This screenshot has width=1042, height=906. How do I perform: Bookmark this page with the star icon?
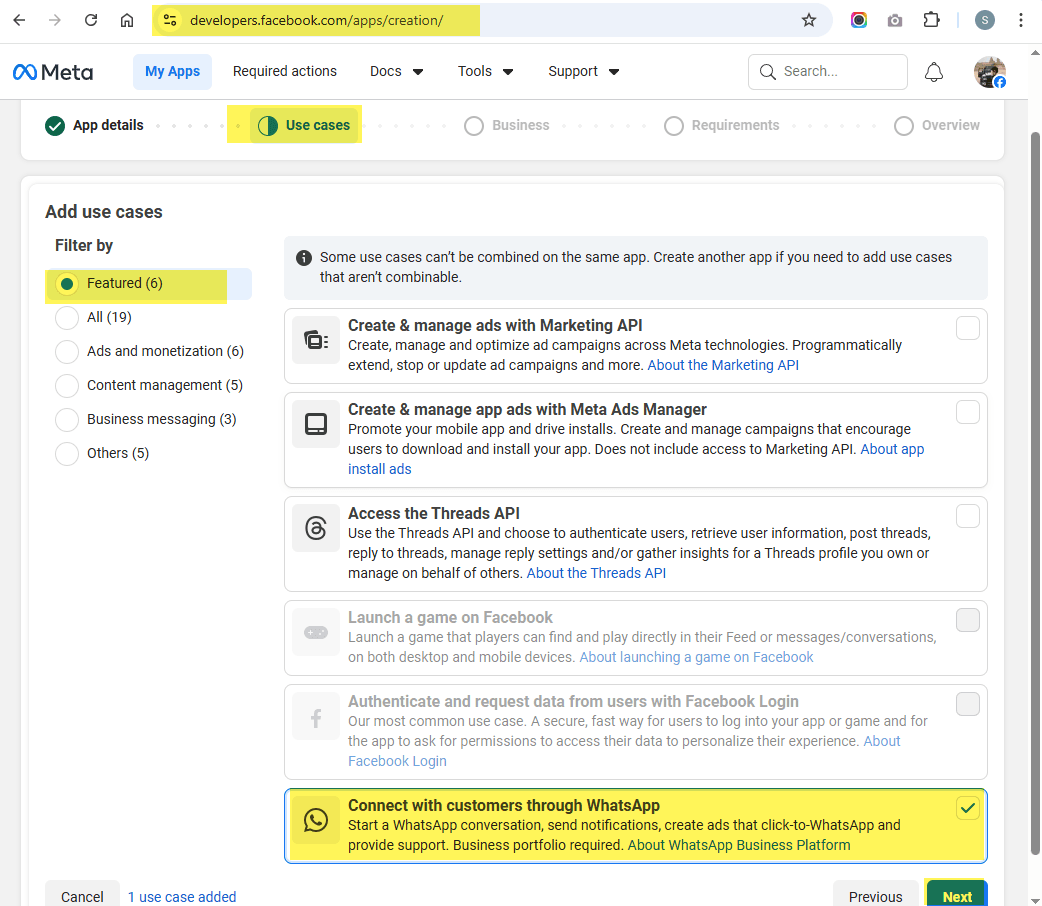(x=809, y=20)
